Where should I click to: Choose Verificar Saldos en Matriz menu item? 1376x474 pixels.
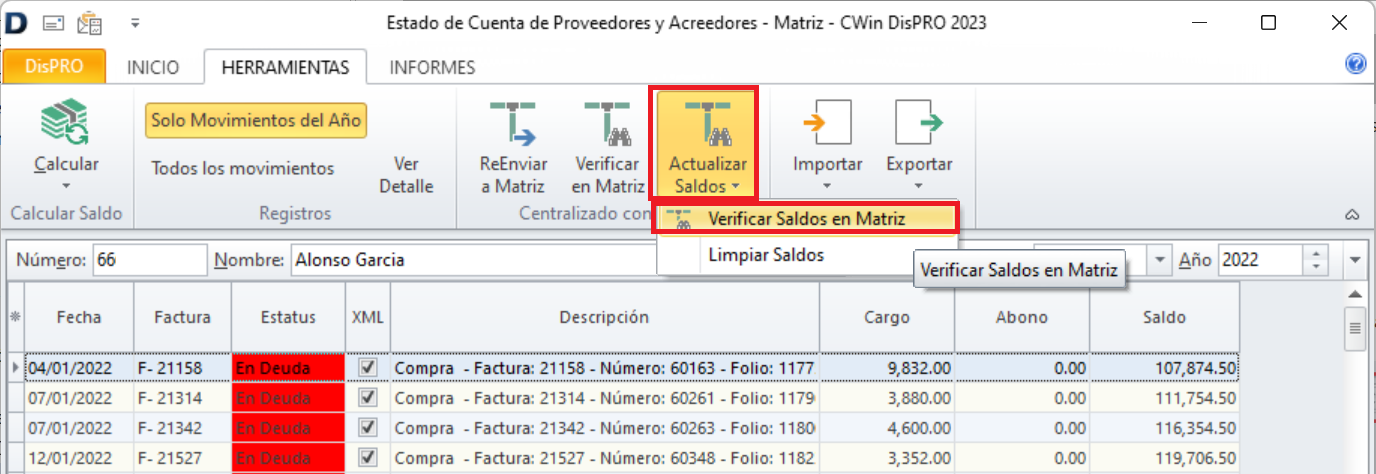806,218
